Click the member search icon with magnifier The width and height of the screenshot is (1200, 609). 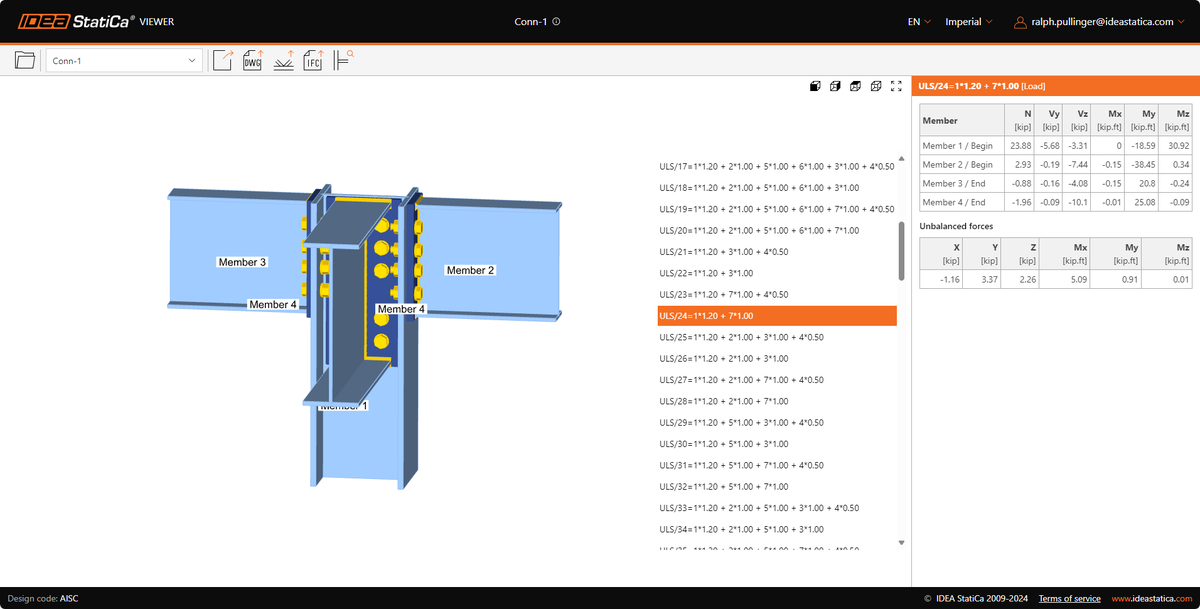point(343,60)
